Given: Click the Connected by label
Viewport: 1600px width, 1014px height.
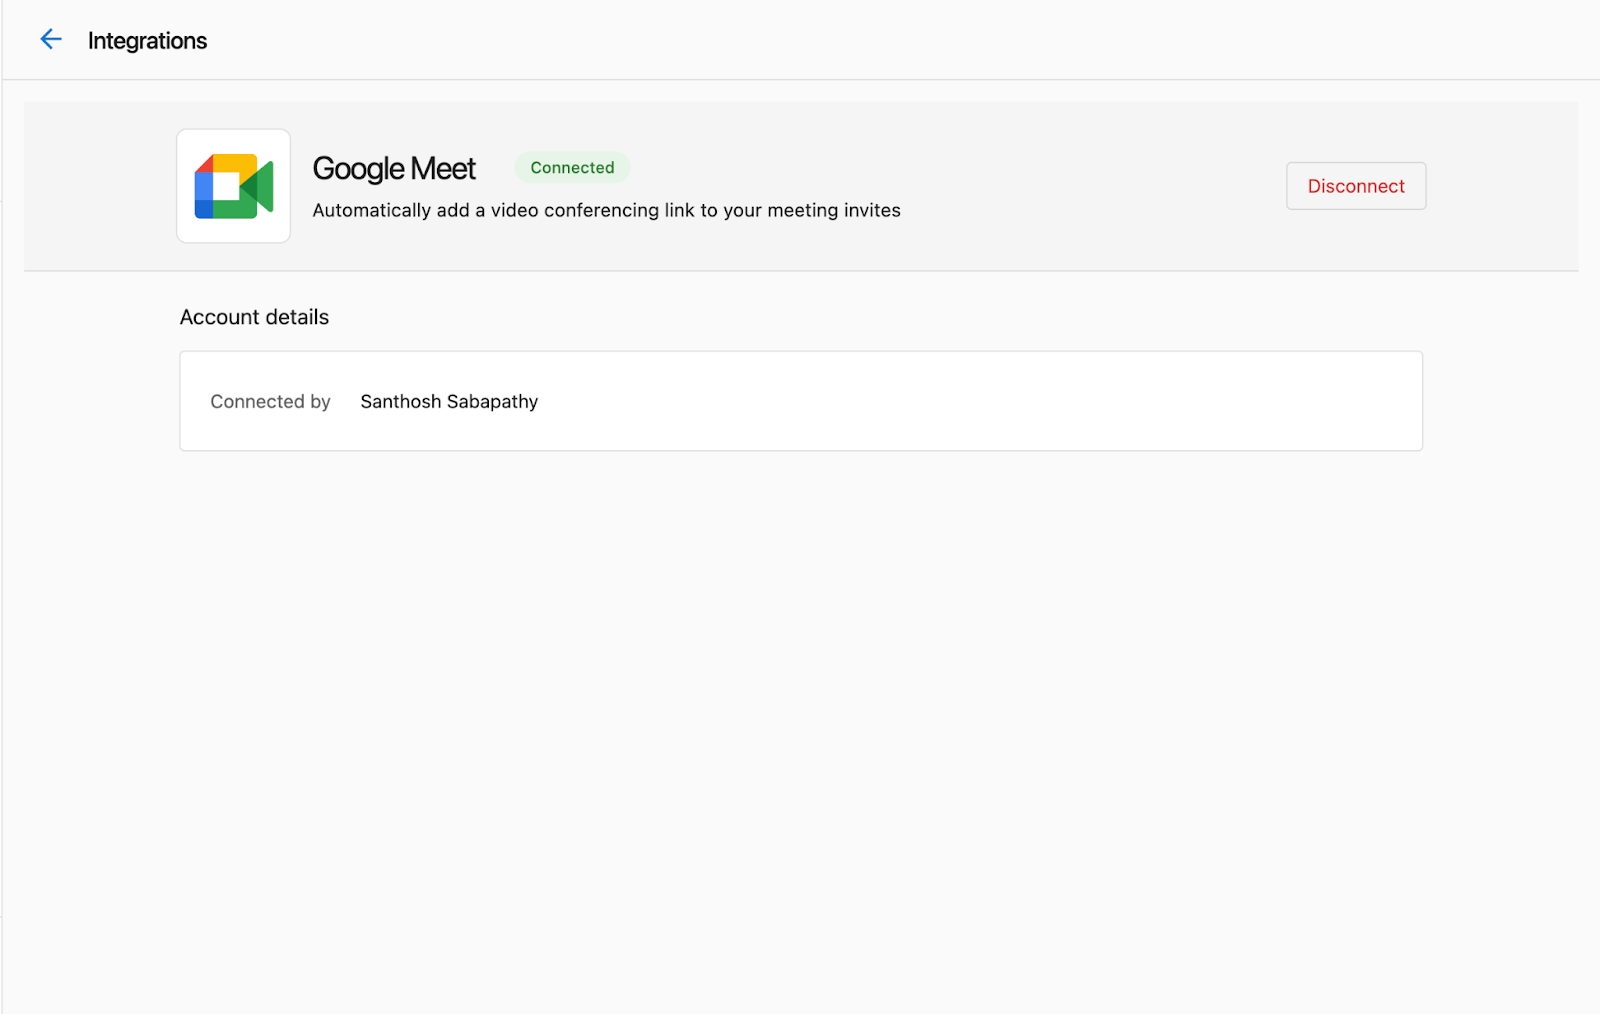Looking at the screenshot, I should pos(270,402).
